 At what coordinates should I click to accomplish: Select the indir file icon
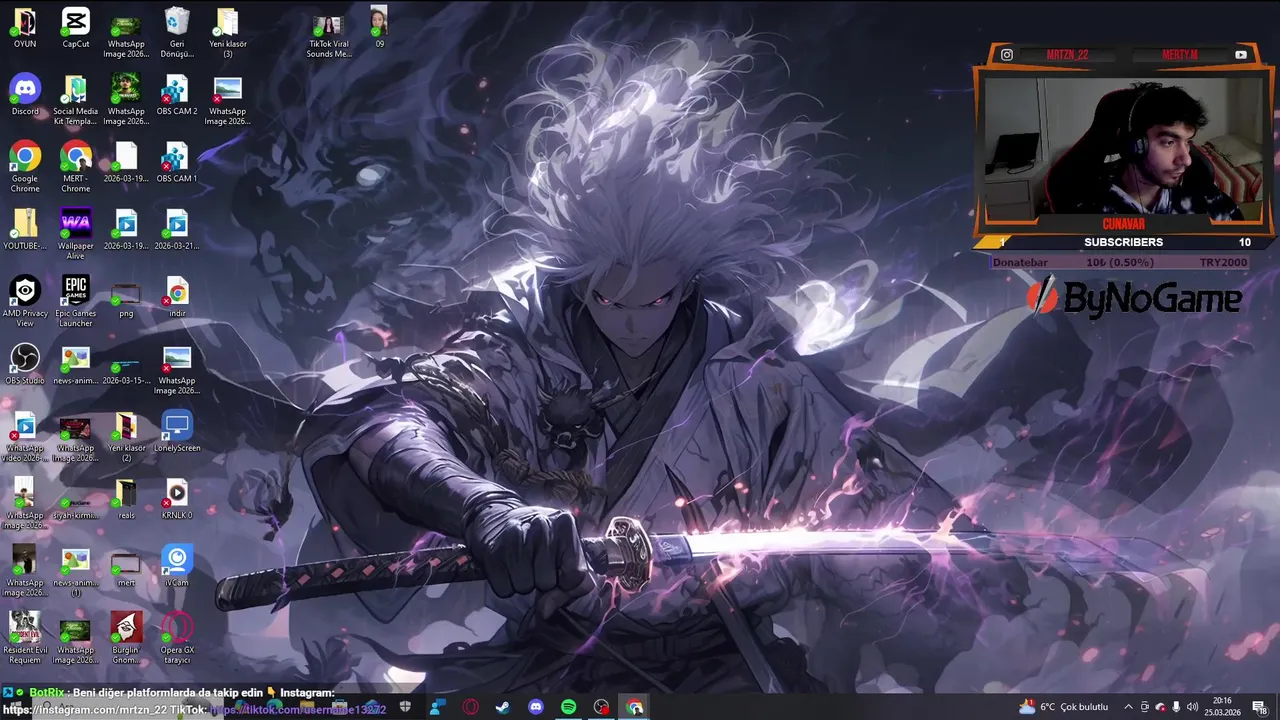tap(177, 298)
